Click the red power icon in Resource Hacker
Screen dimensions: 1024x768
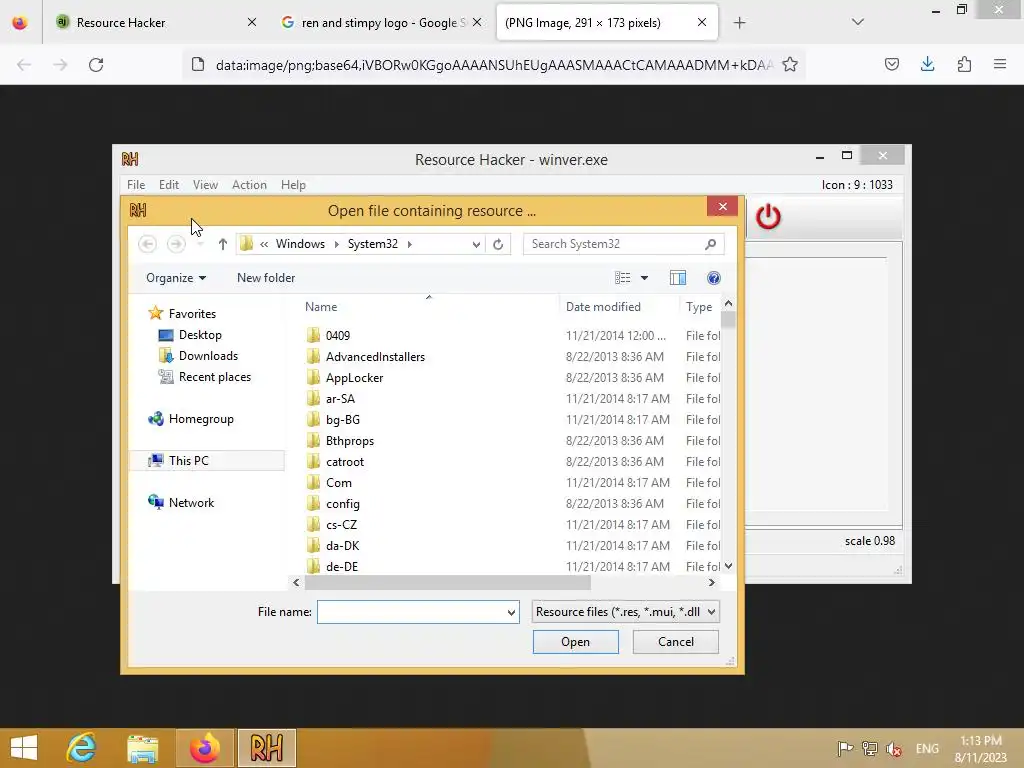click(x=768, y=217)
